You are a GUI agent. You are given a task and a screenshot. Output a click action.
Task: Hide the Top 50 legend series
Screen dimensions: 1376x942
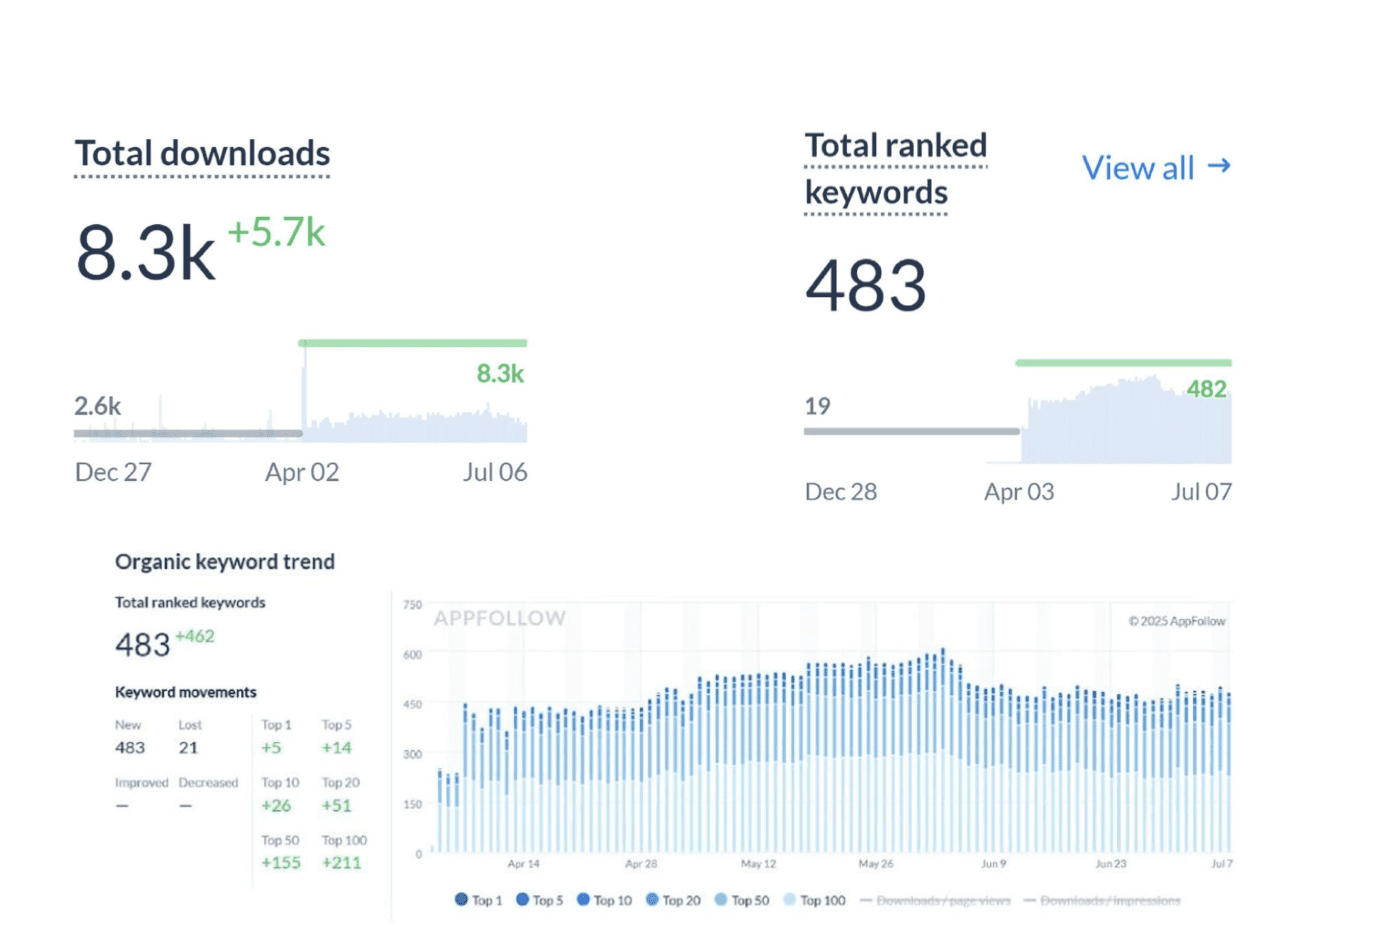click(742, 900)
